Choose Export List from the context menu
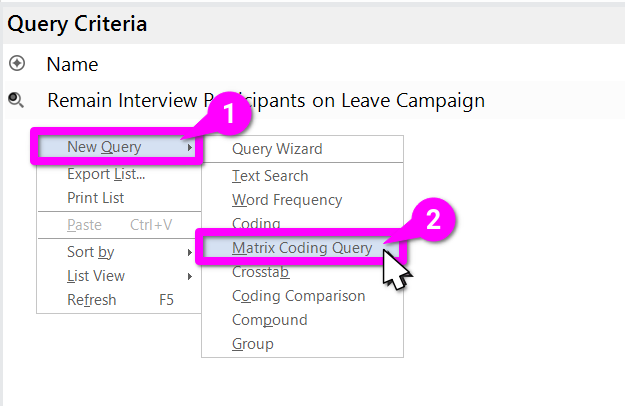 point(106,174)
